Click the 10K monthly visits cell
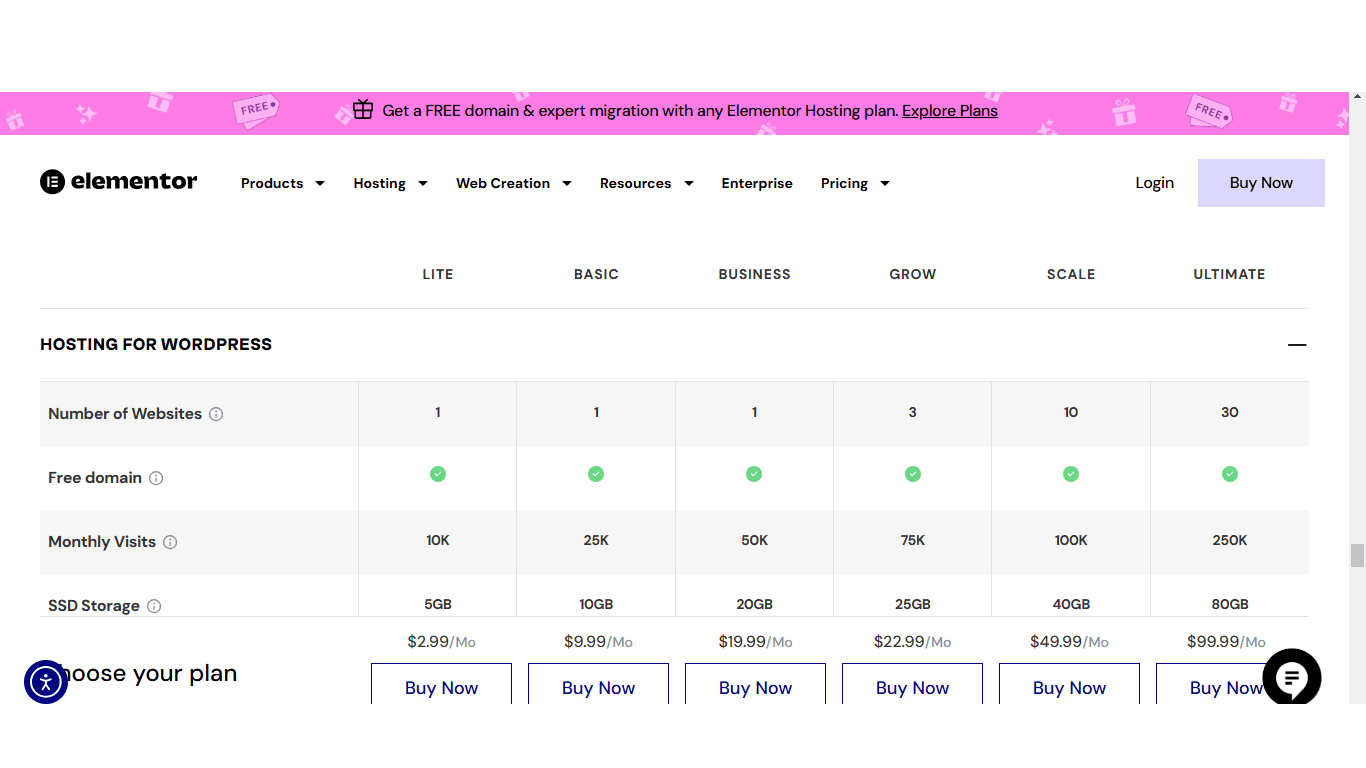 [438, 540]
